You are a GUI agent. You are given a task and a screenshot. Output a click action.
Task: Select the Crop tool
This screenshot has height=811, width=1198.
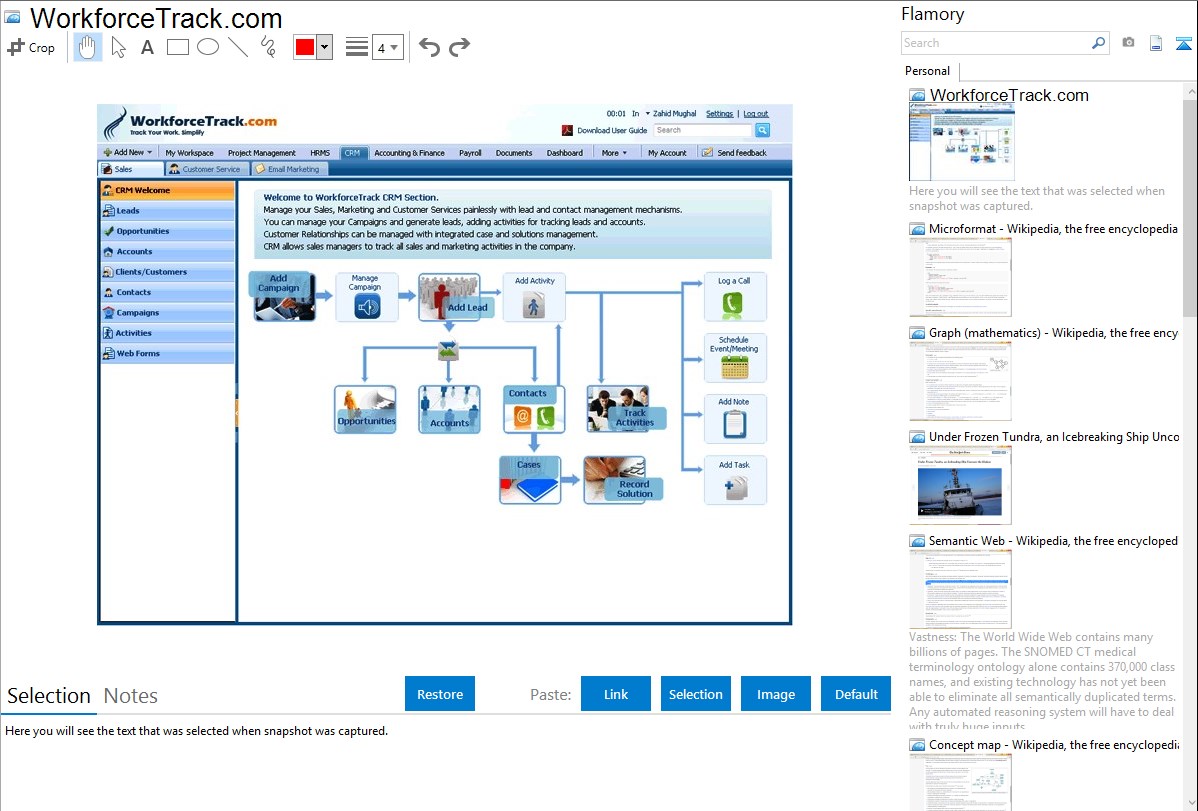pos(31,47)
